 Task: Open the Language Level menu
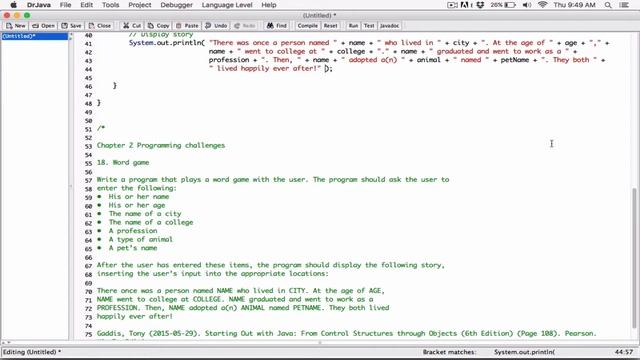click(227, 5)
